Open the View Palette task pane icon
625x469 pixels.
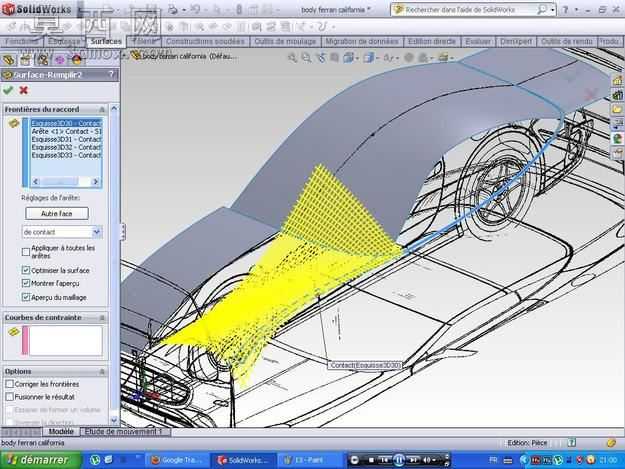[x=618, y=124]
